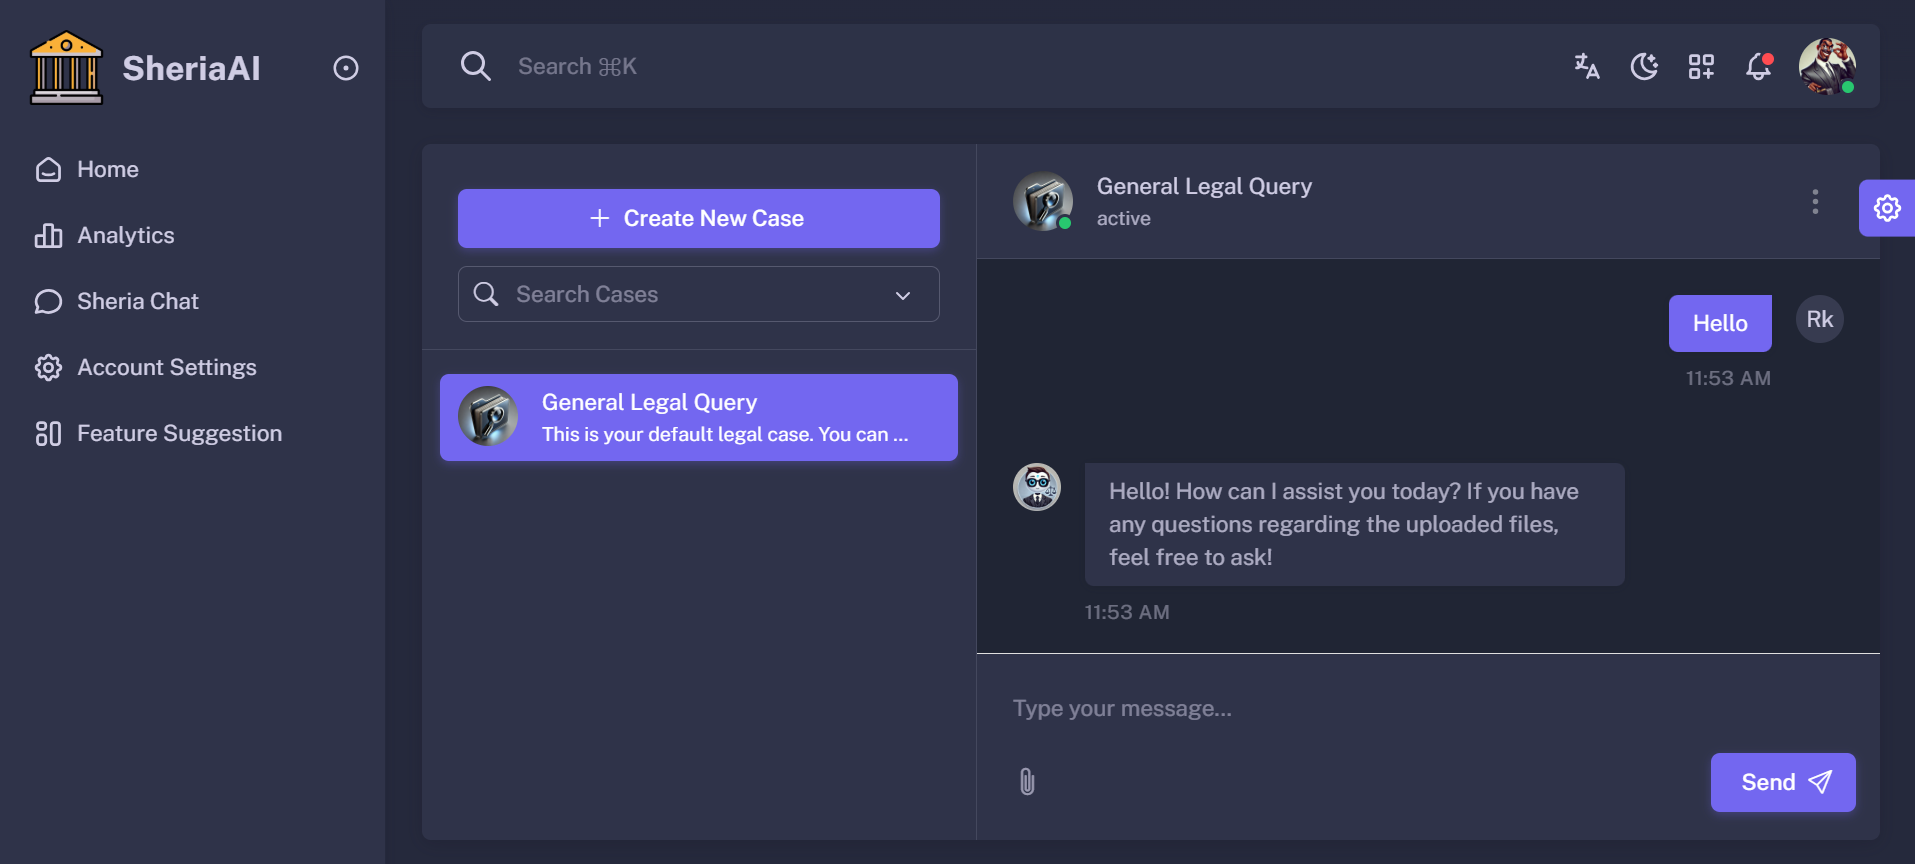
Task: Open the floating settings customizer gear
Action: click(1887, 208)
